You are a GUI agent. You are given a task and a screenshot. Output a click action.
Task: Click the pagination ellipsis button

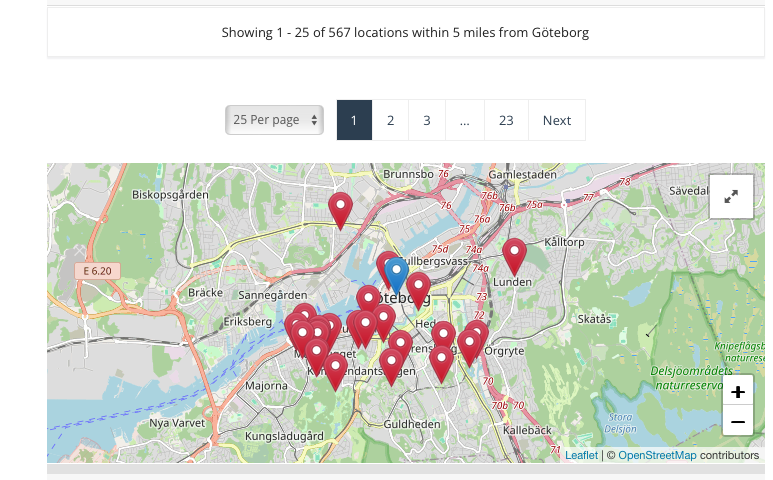[465, 121]
